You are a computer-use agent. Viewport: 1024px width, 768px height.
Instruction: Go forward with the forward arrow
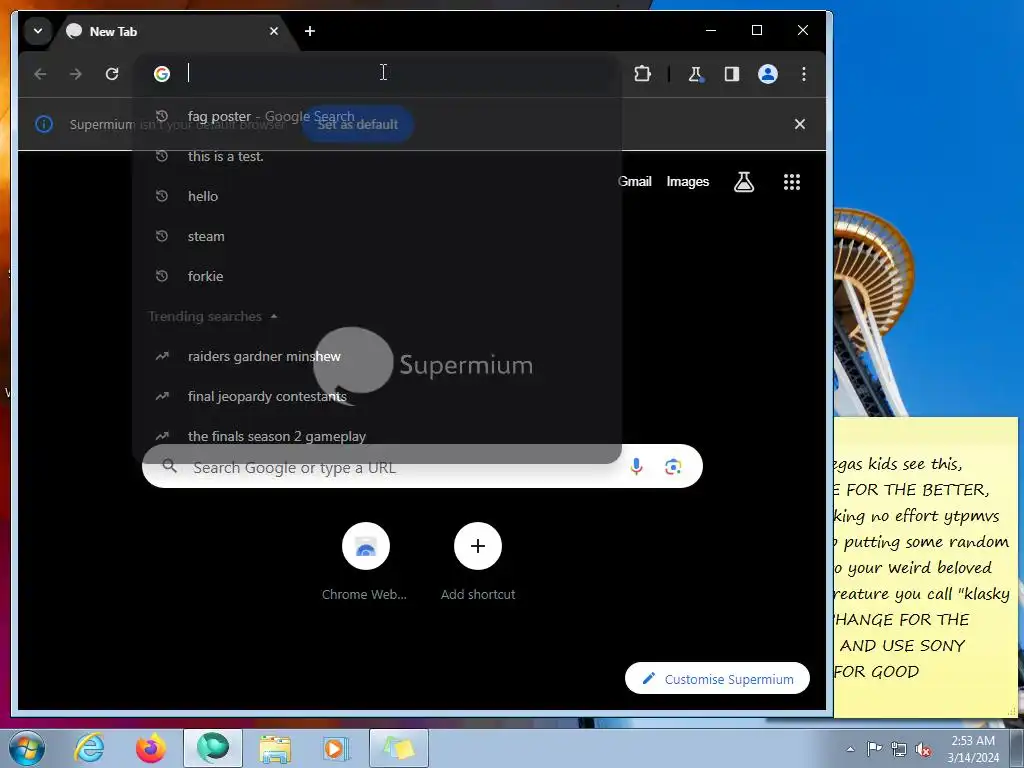[x=76, y=74]
